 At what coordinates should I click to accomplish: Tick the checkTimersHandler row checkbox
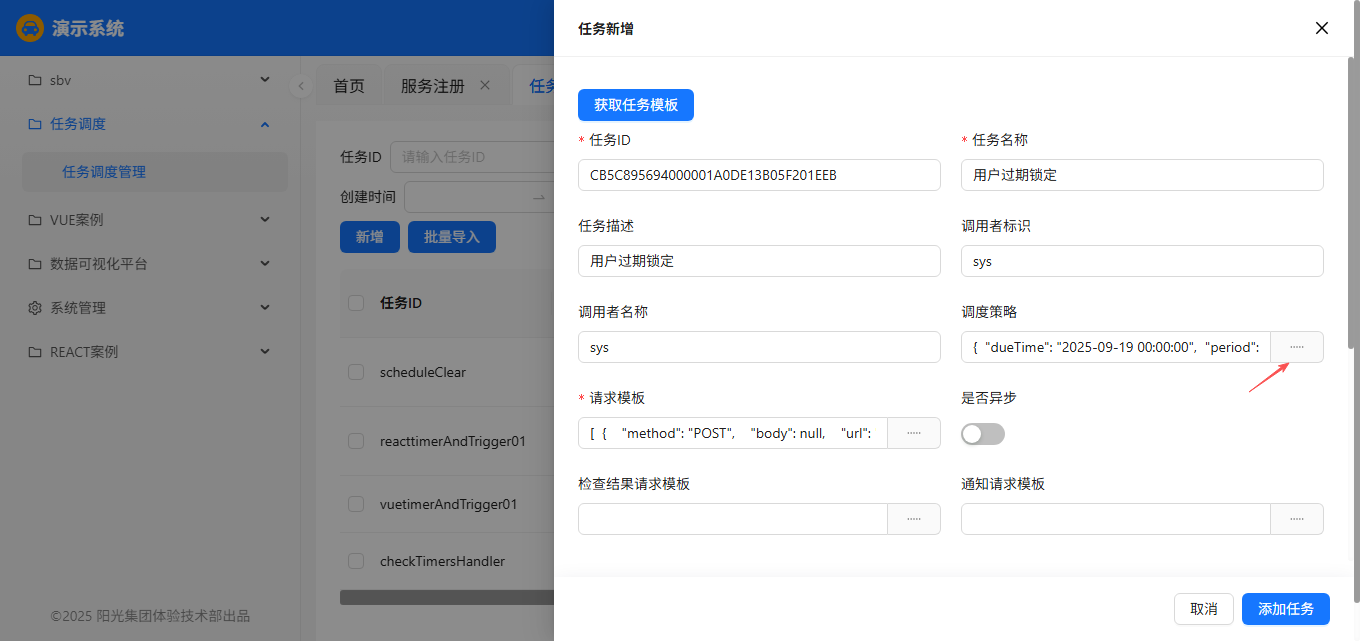356,561
